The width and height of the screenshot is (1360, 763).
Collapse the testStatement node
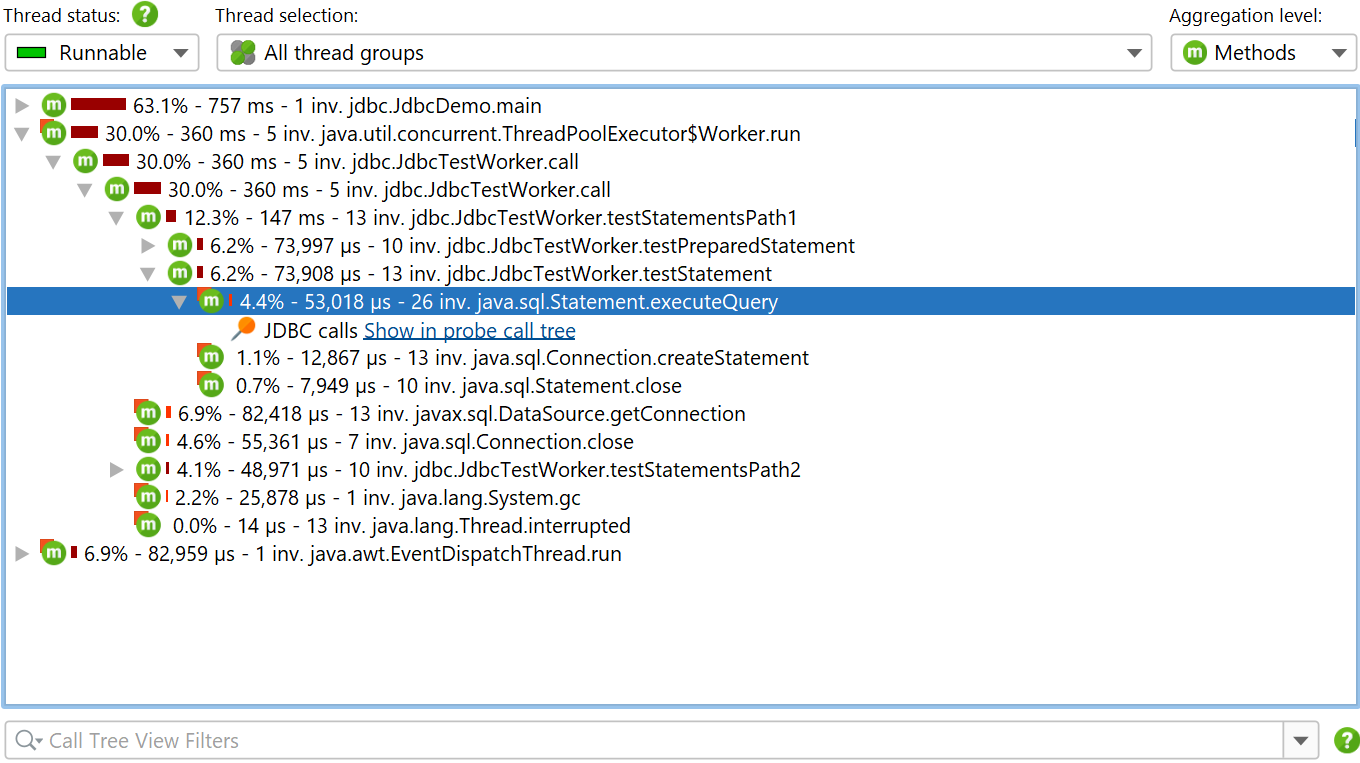coord(148,274)
